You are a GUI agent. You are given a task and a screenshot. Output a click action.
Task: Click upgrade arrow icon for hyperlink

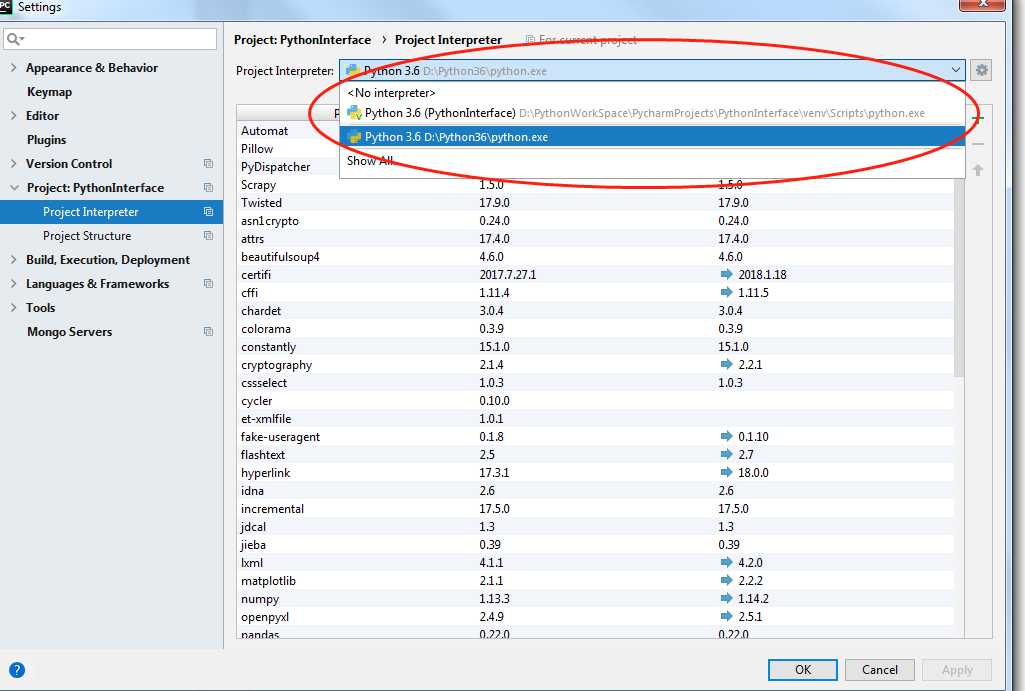726,472
